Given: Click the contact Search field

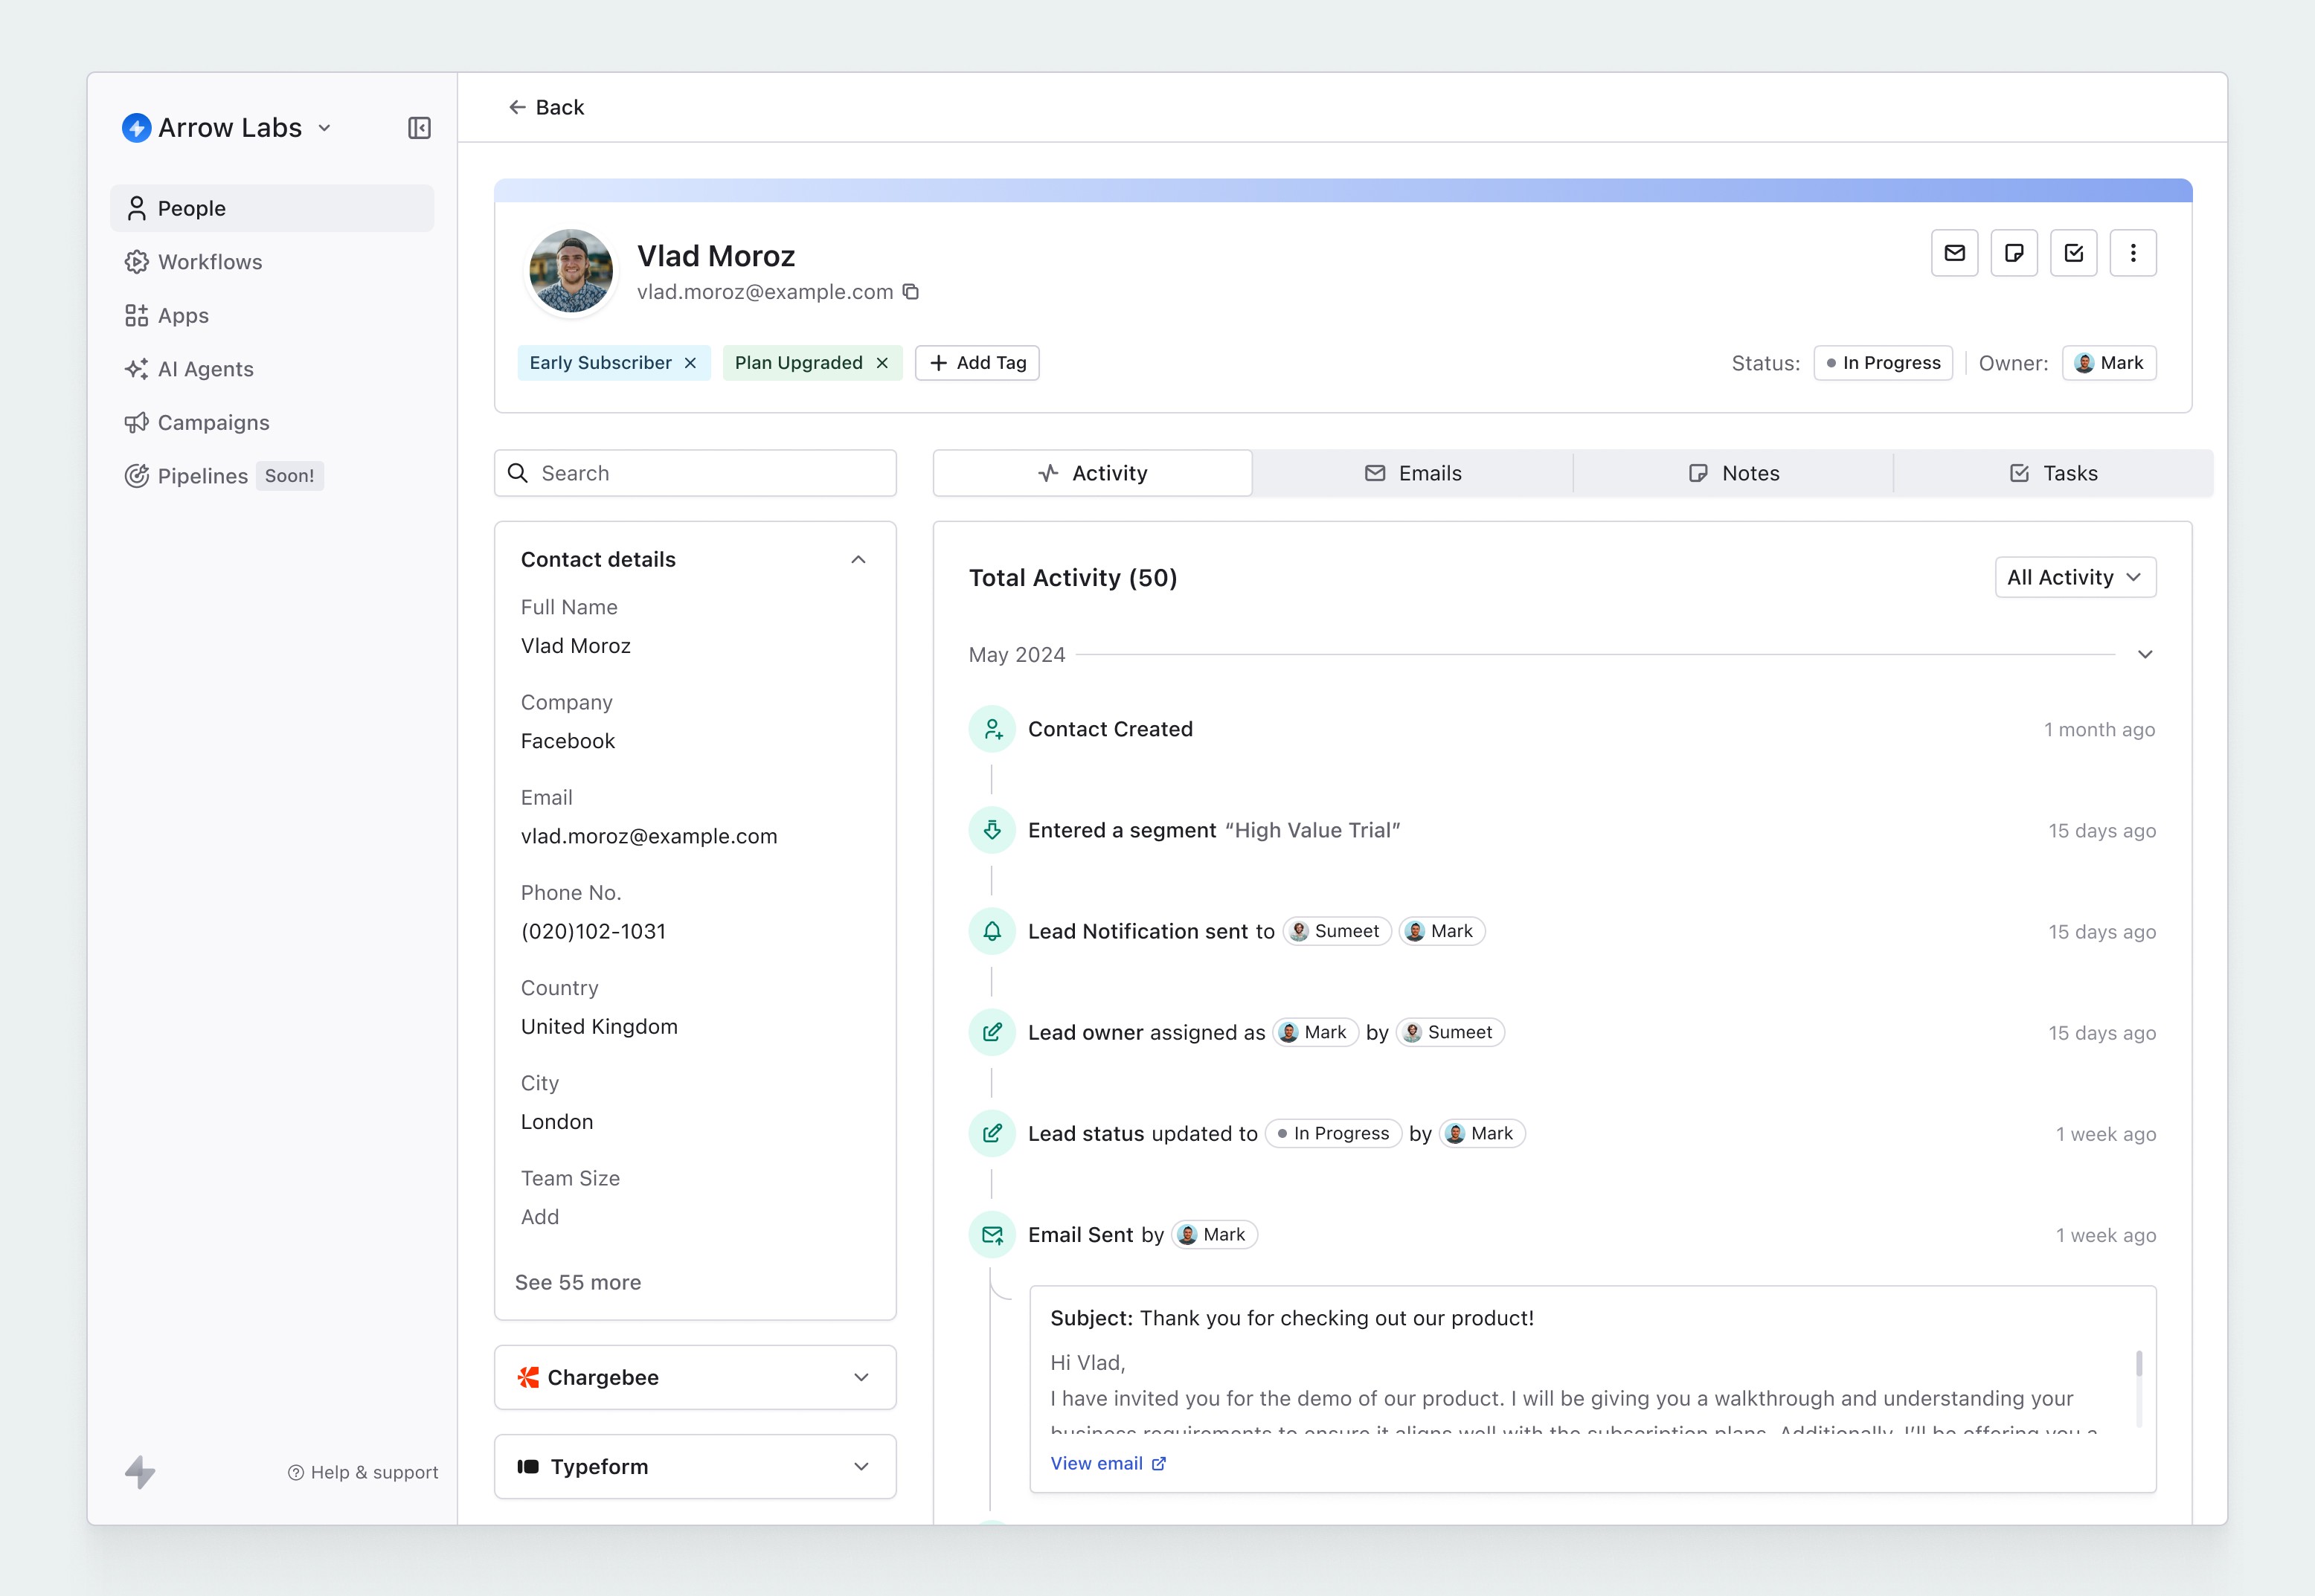Looking at the screenshot, I should 695,473.
